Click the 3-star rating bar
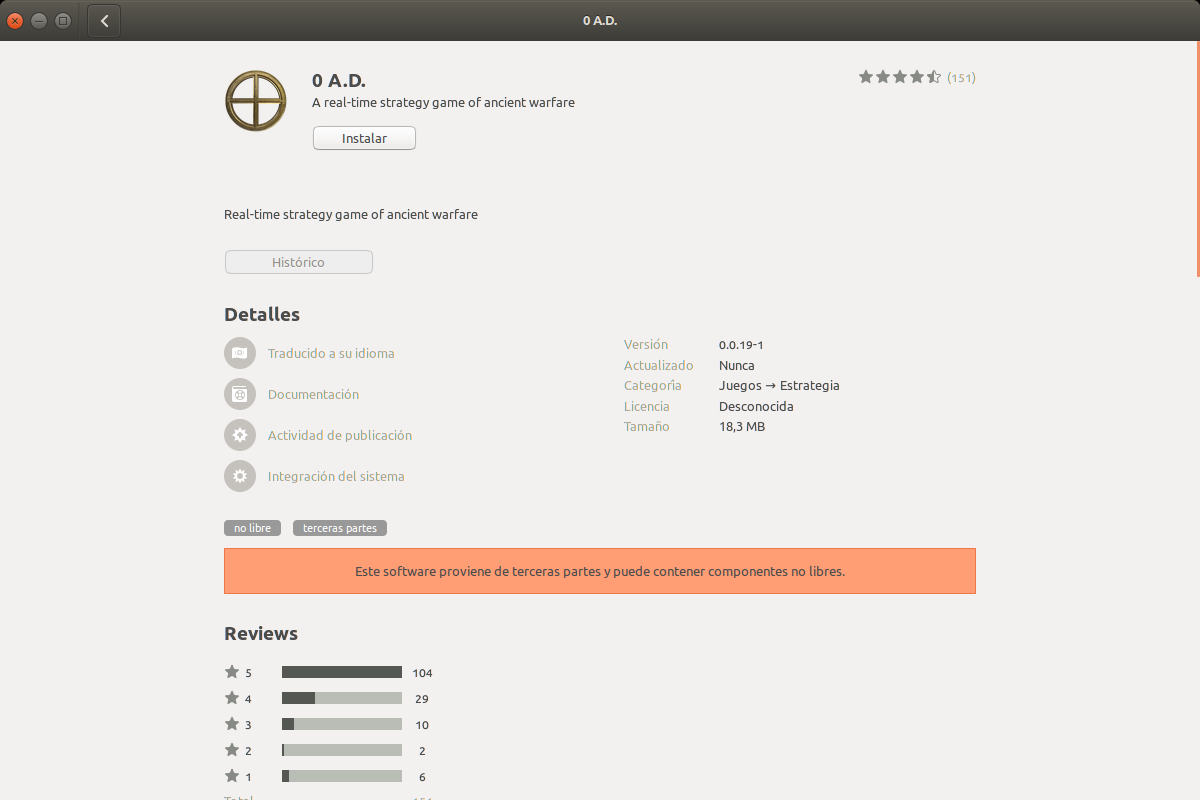1200x800 pixels. (341, 724)
